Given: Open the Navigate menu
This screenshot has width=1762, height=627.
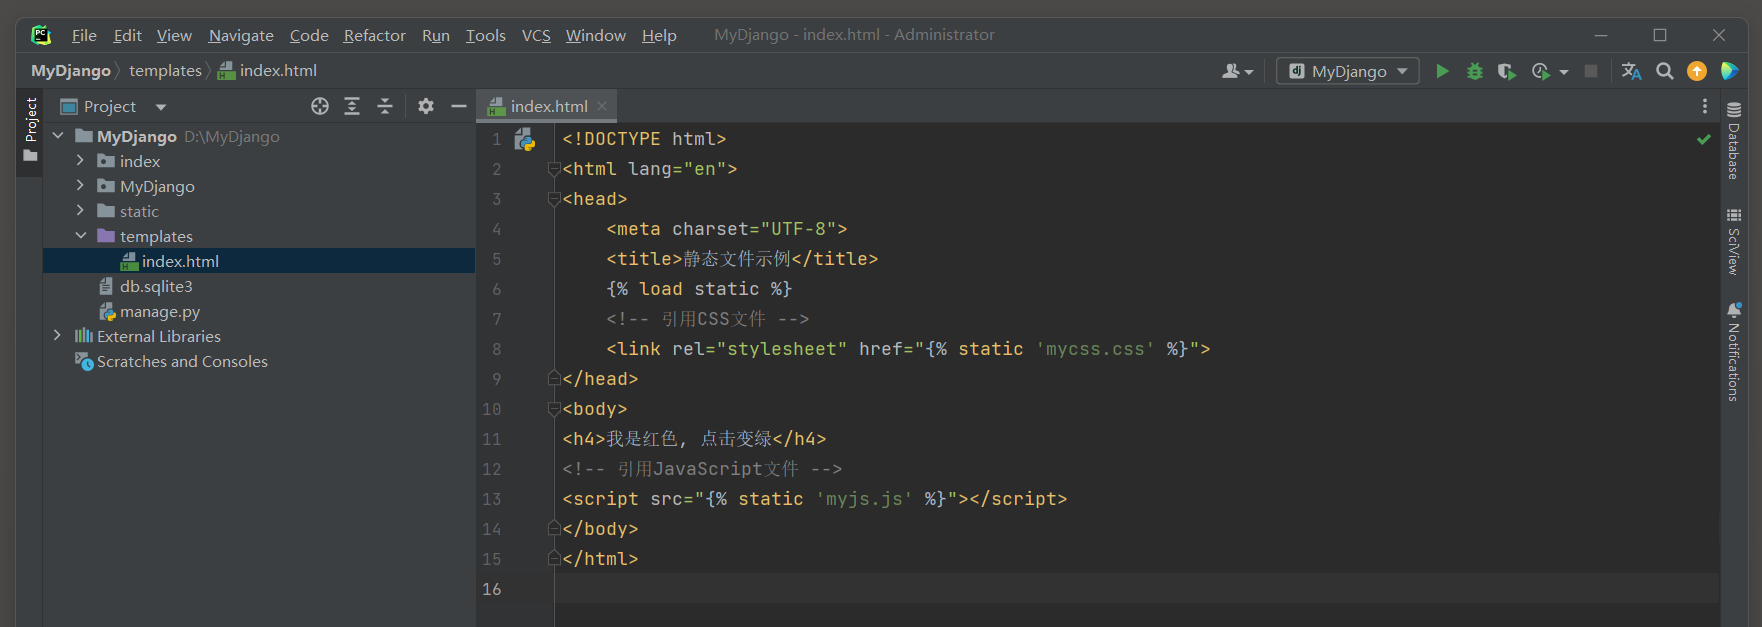Looking at the screenshot, I should pos(241,35).
